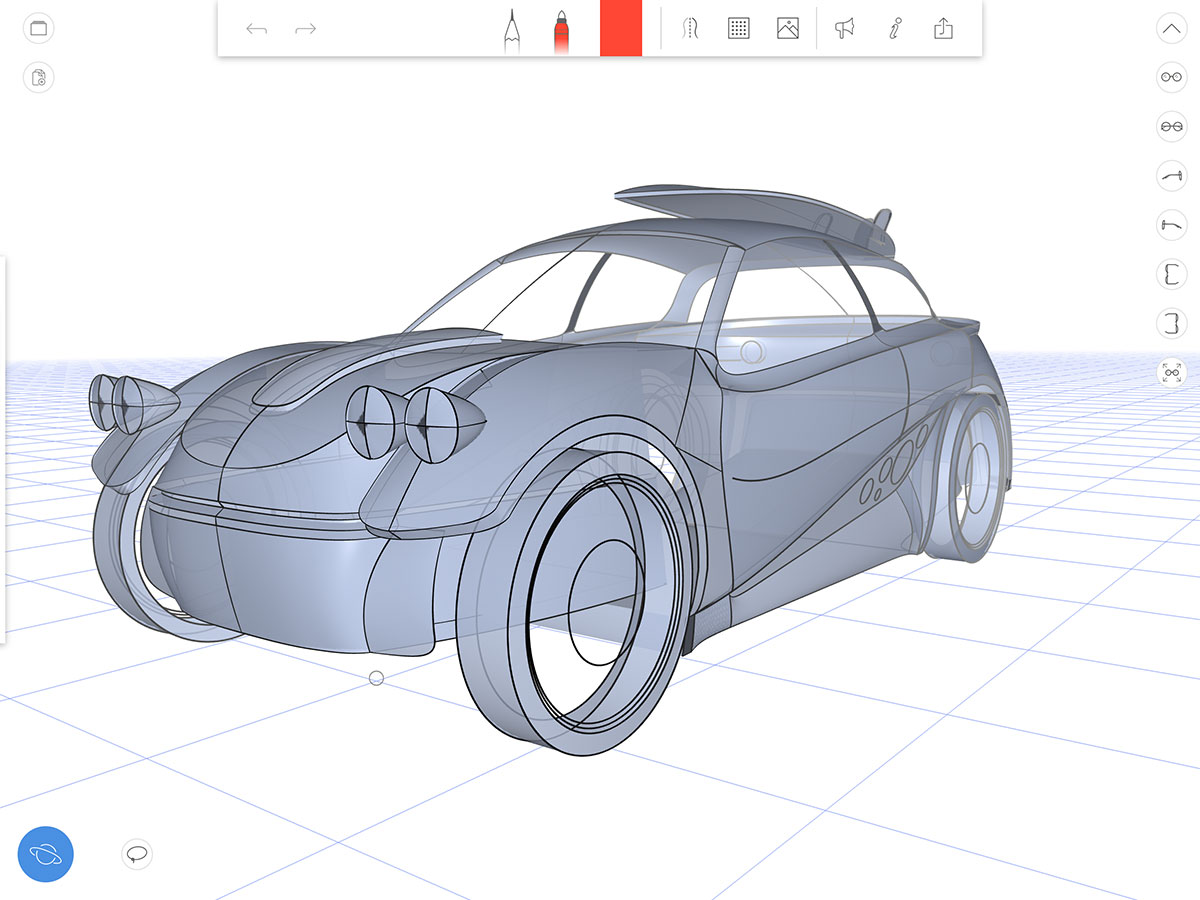Click the fit-to-view glasses icon

(x=1171, y=372)
